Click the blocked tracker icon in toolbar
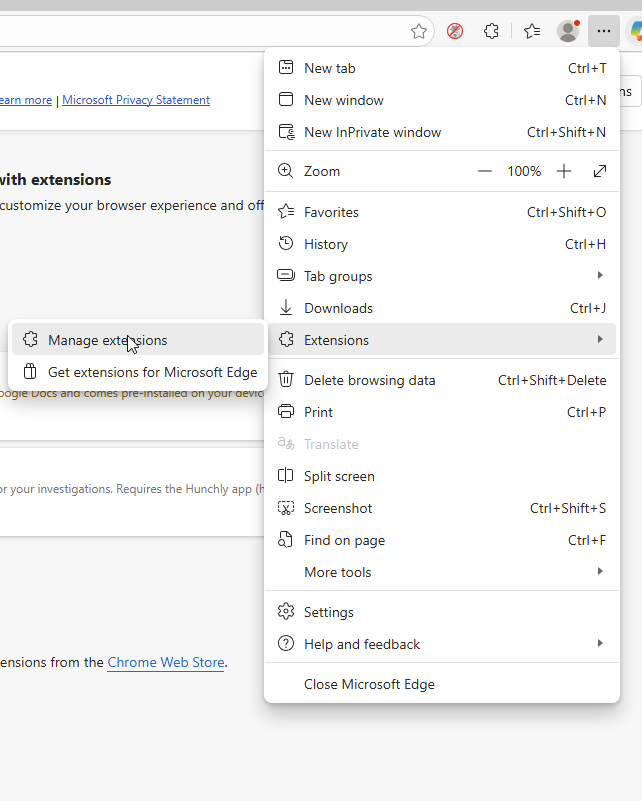The image size is (642, 801). pyautogui.click(x=455, y=31)
